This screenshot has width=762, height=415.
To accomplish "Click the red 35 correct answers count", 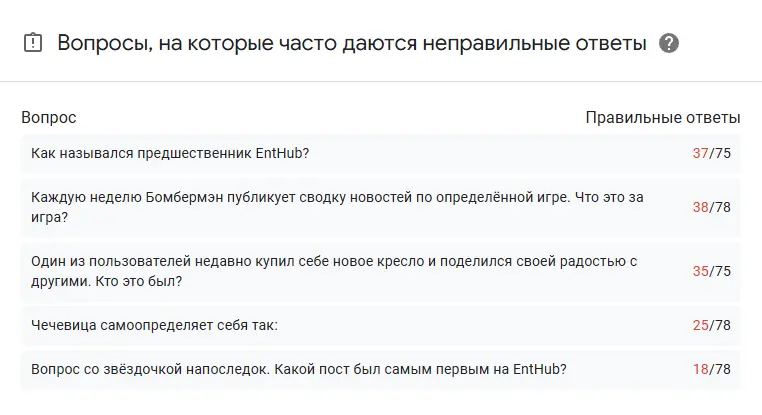I will pos(700,271).
